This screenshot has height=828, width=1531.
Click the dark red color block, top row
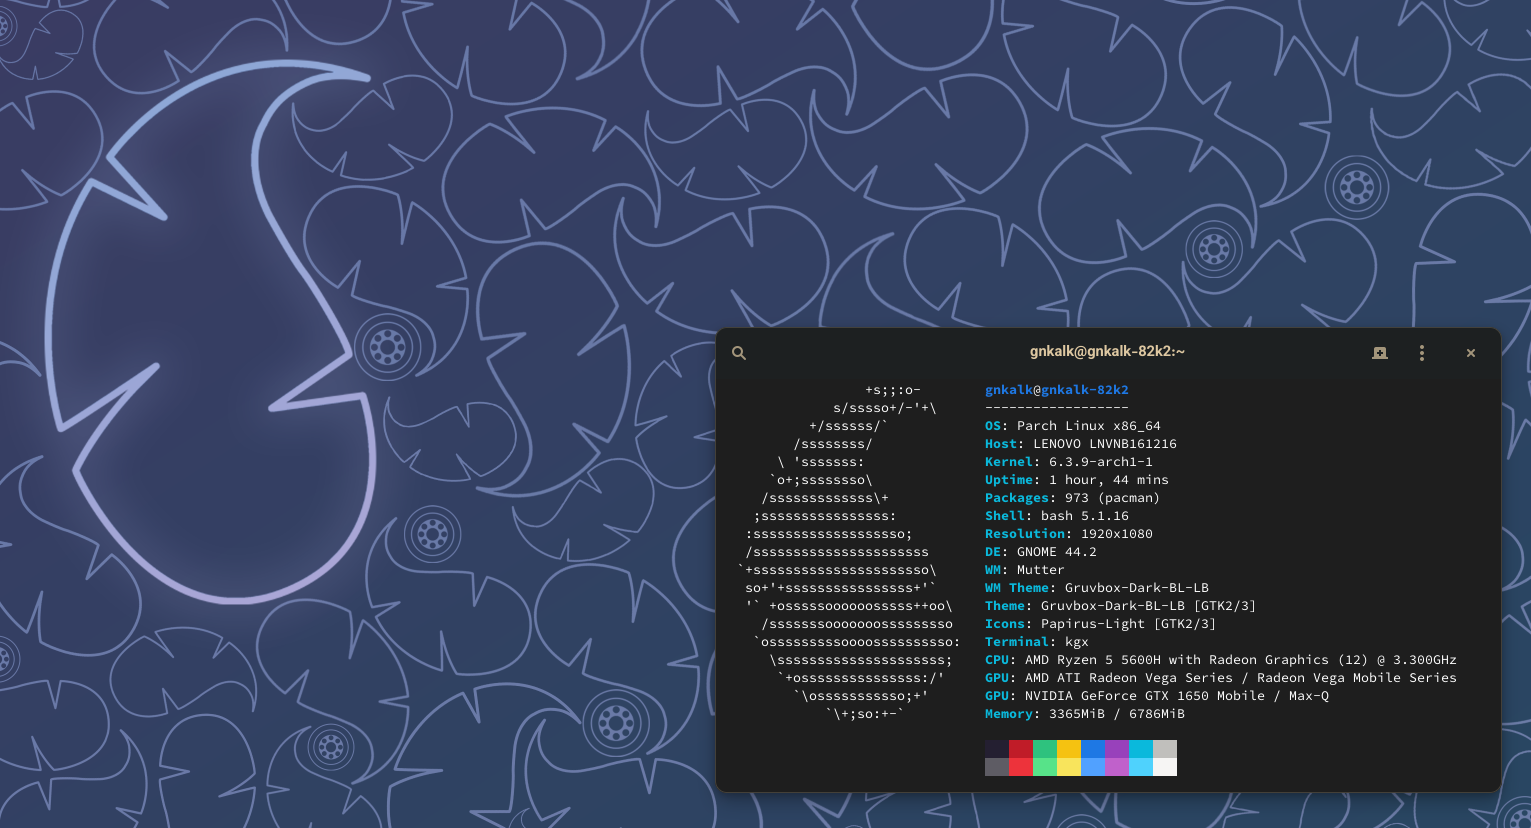pos(1021,749)
